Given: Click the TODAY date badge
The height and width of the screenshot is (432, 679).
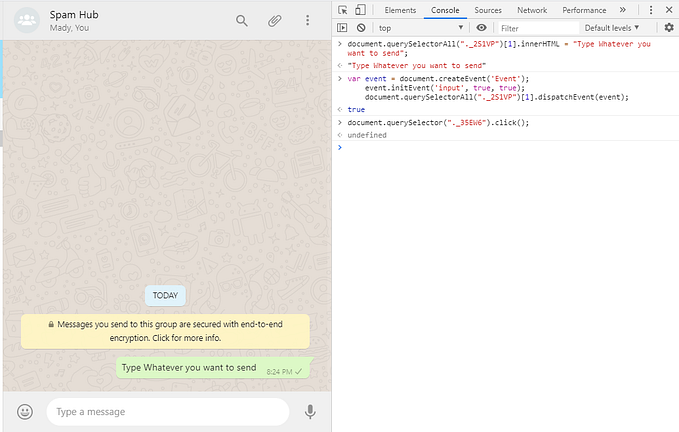Looking at the screenshot, I should (x=165, y=296).
